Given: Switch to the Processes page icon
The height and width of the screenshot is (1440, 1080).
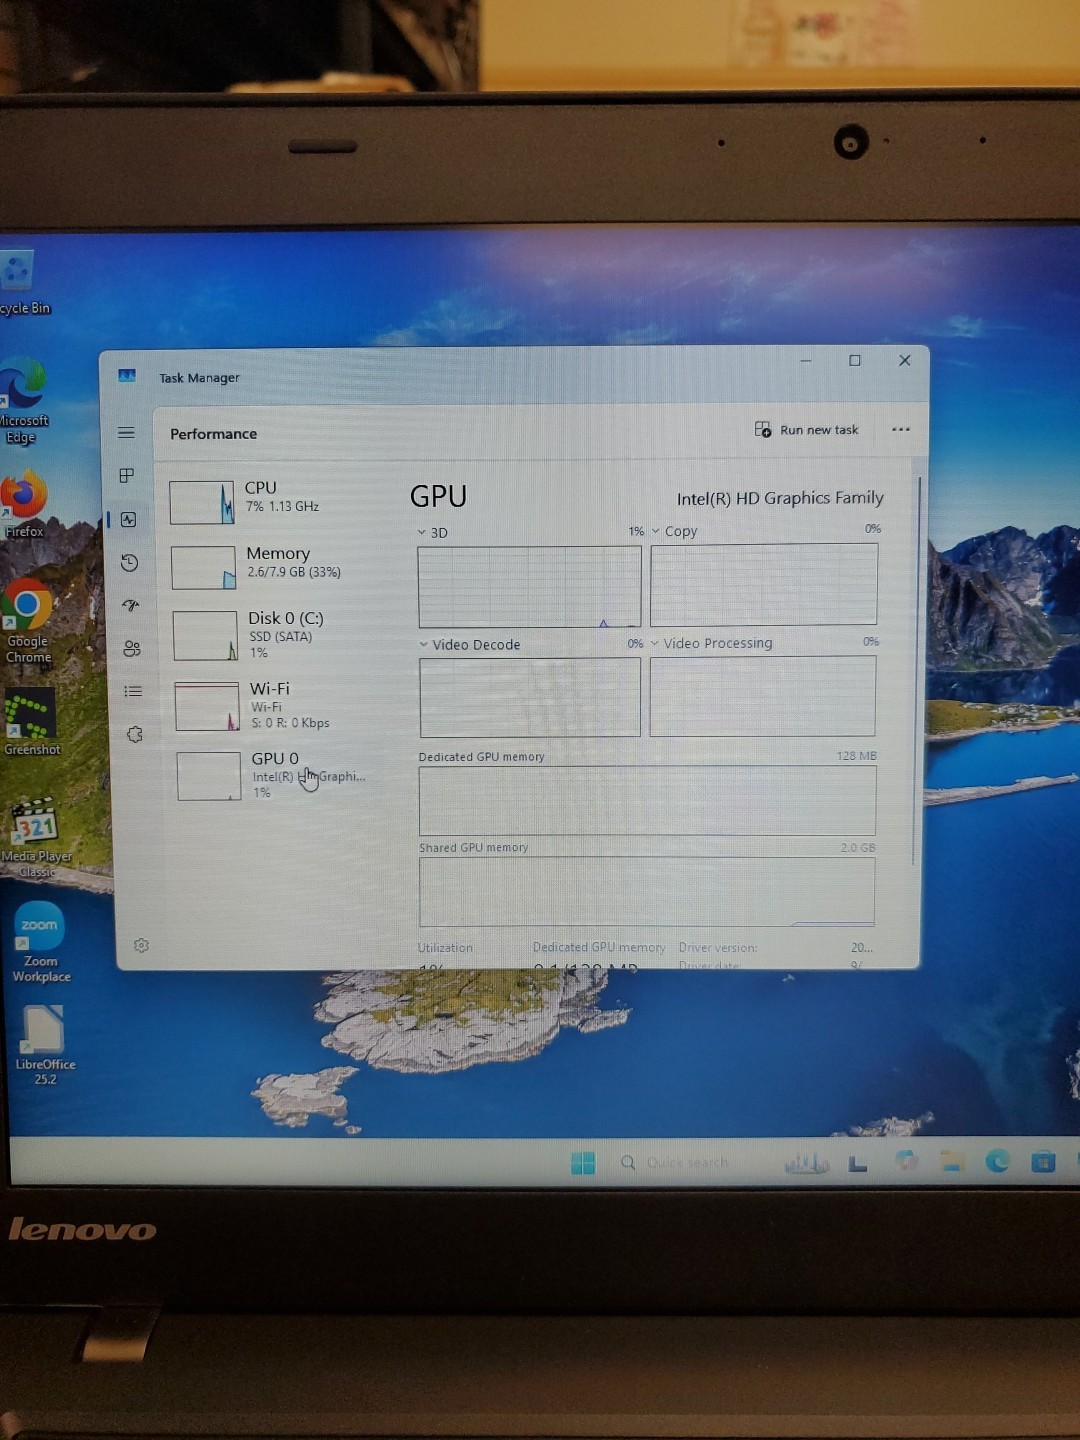Looking at the screenshot, I should pyautogui.click(x=127, y=476).
